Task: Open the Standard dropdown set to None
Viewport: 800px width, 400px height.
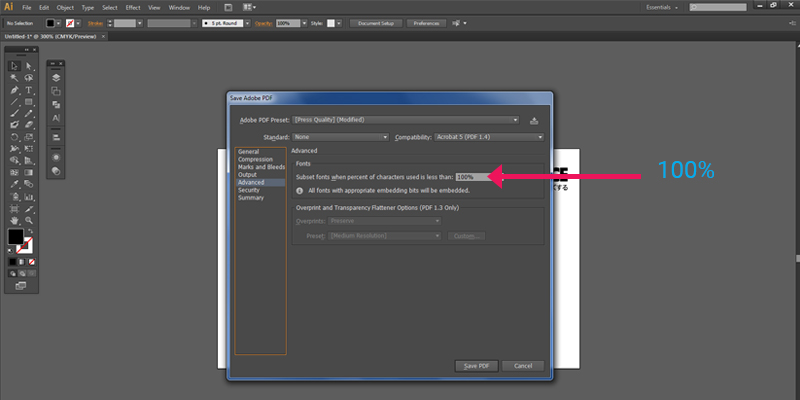Action: 341,137
